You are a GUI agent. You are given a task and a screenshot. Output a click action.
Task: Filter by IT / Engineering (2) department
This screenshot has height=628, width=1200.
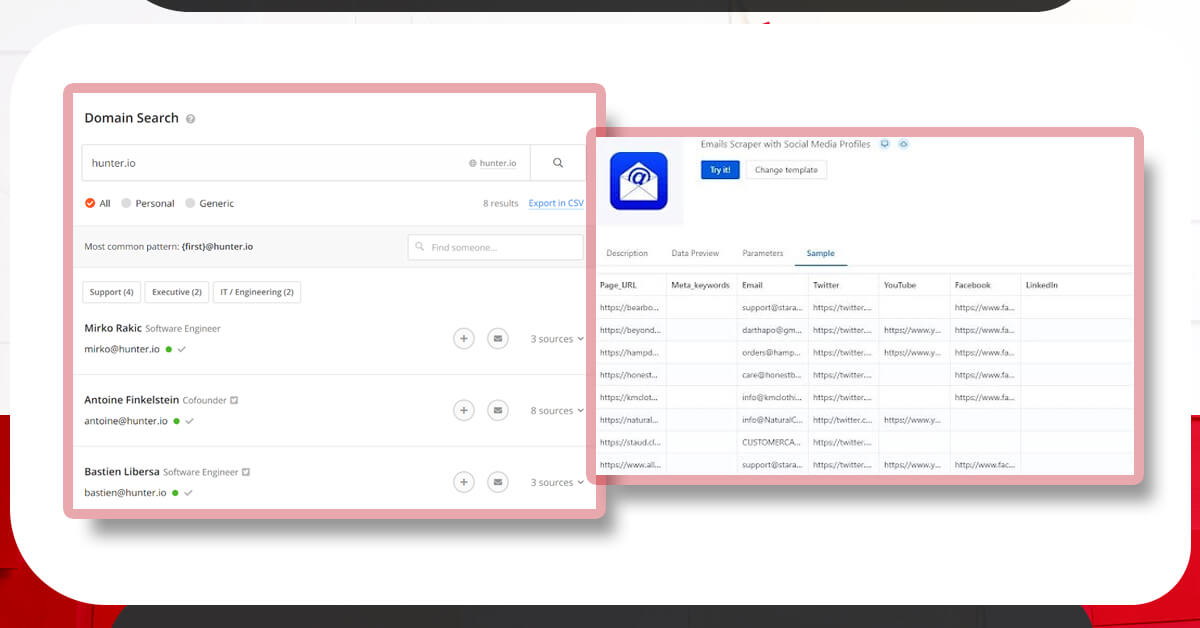(x=257, y=292)
